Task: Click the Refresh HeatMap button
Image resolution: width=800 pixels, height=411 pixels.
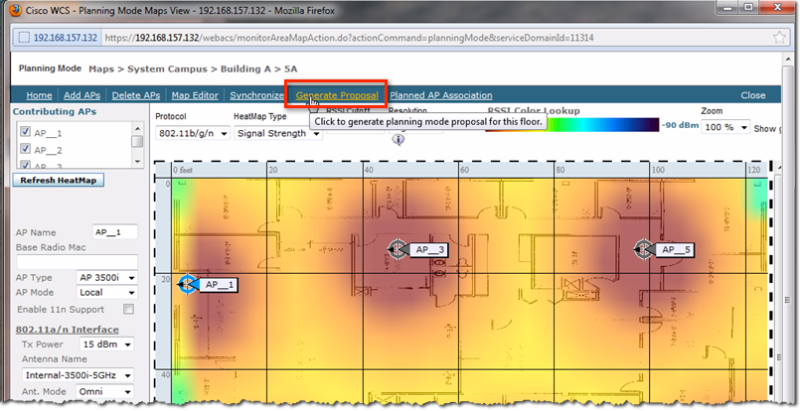Action: 58,180
